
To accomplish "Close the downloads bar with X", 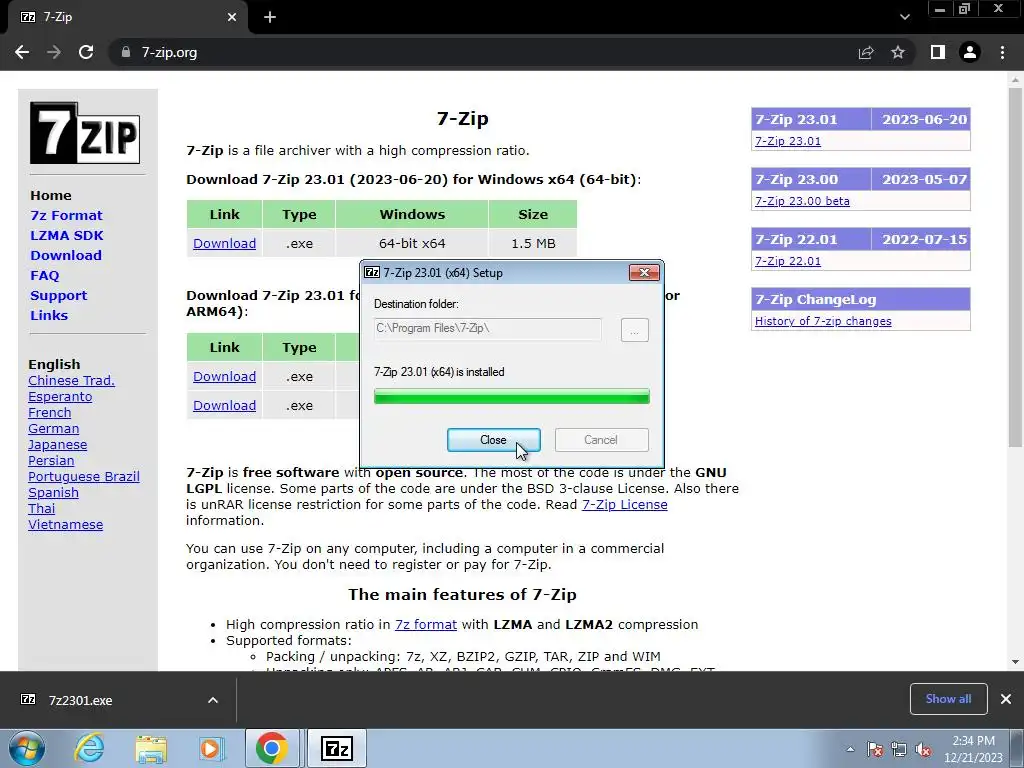I will [1006, 699].
